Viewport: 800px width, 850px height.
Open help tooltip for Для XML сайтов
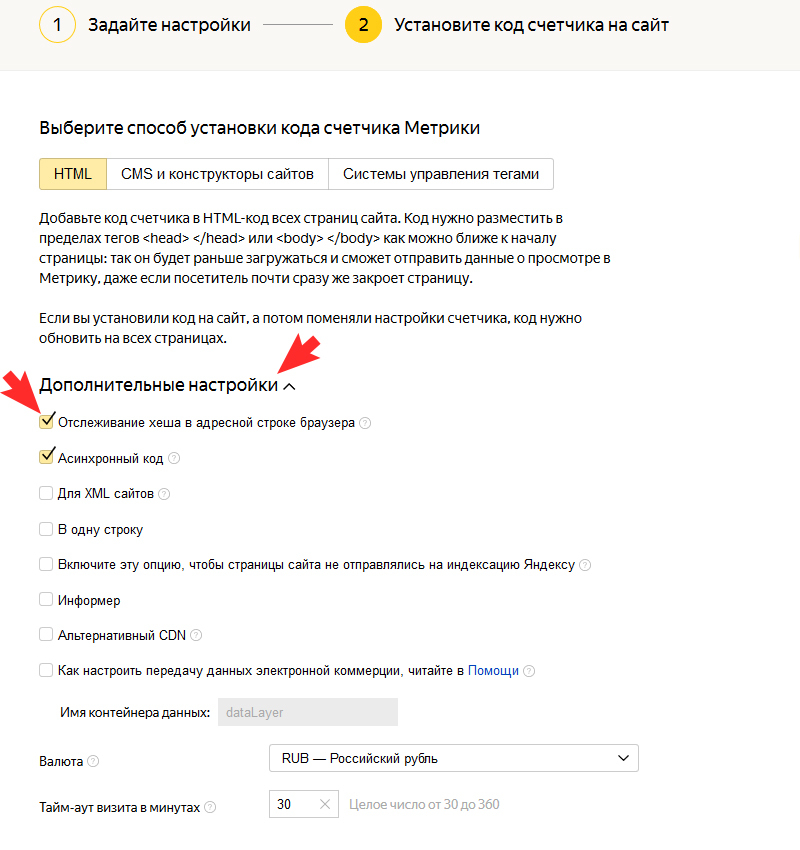click(x=164, y=494)
